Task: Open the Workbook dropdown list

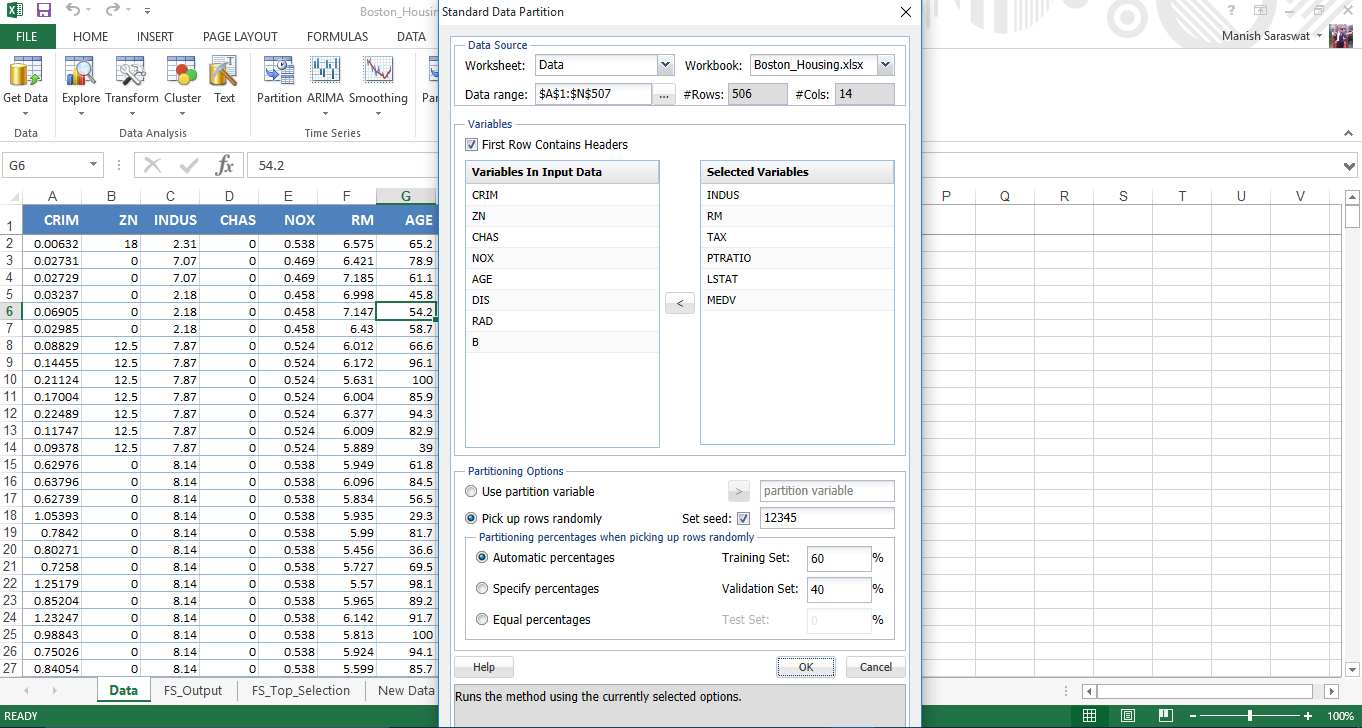Action: click(x=885, y=65)
